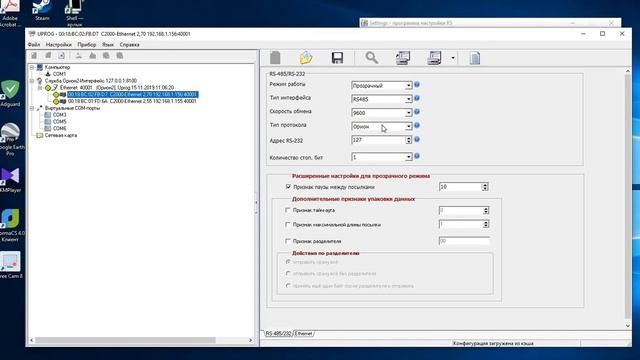Image resolution: width=640 pixels, height=360 pixels.
Task: Select the Ethernet 40001 tree node
Action: [x=117, y=88]
